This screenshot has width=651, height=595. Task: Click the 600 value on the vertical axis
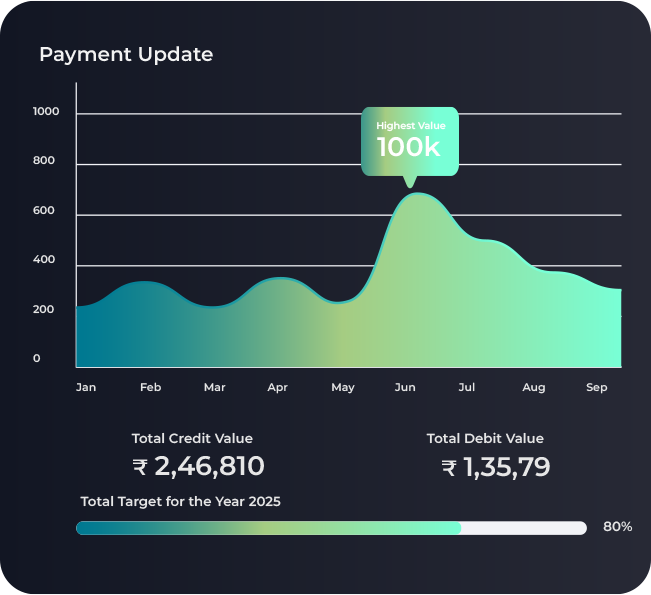pyautogui.click(x=42, y=212)
